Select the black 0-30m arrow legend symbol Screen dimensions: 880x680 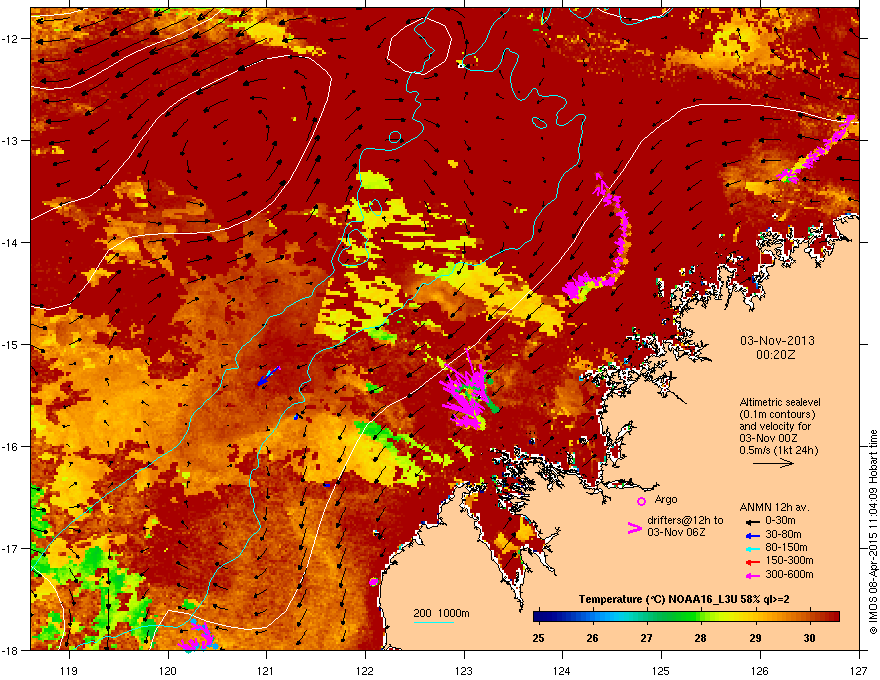point(752,521)
